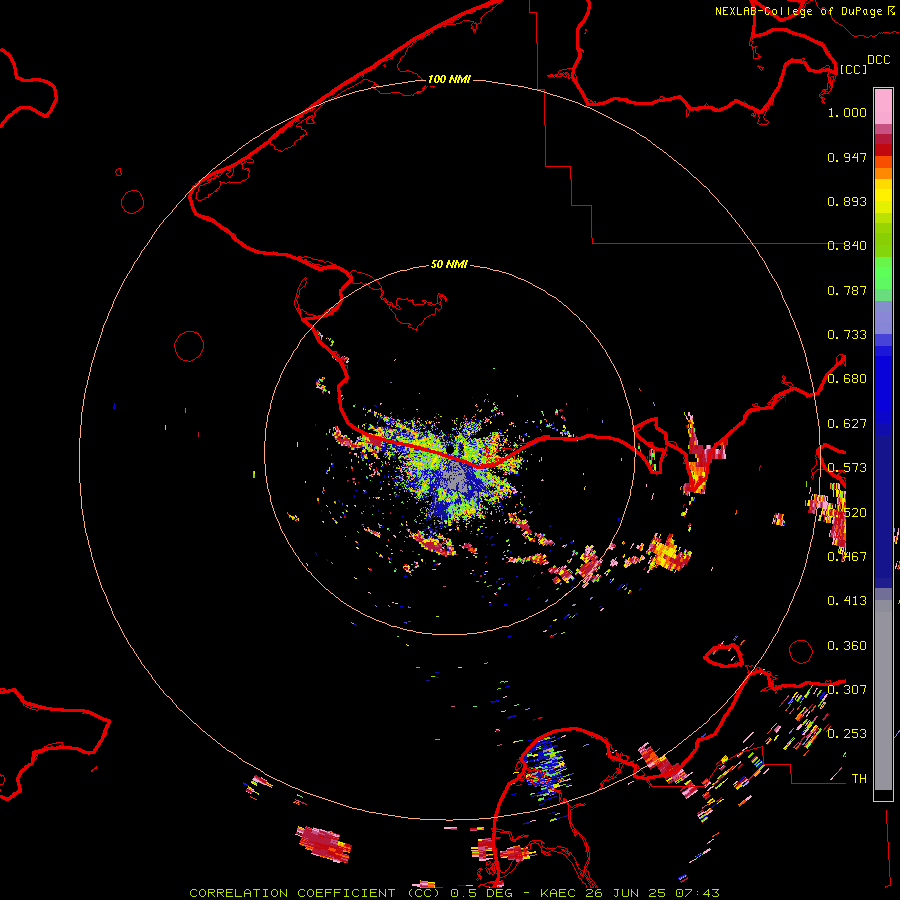Click the 50 NMI range ring label
This screenshot has height=900, width=900.
click(x=449, y=264)
